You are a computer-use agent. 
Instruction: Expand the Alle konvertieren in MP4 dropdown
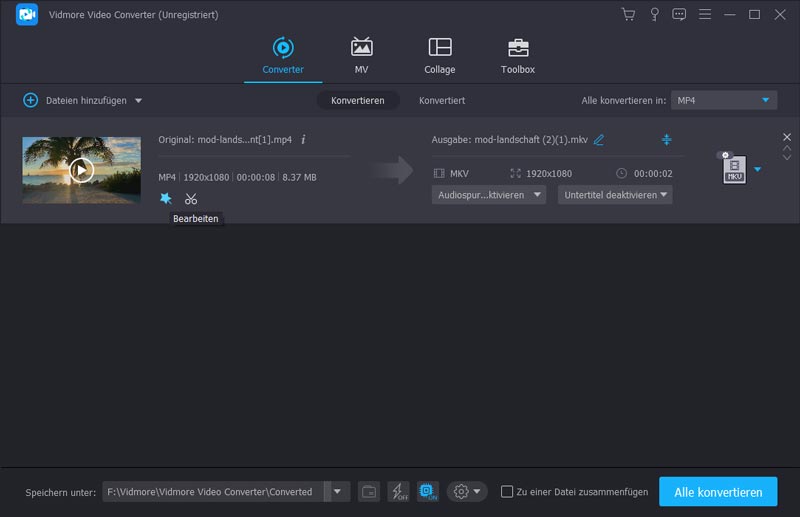pos(723,100)
